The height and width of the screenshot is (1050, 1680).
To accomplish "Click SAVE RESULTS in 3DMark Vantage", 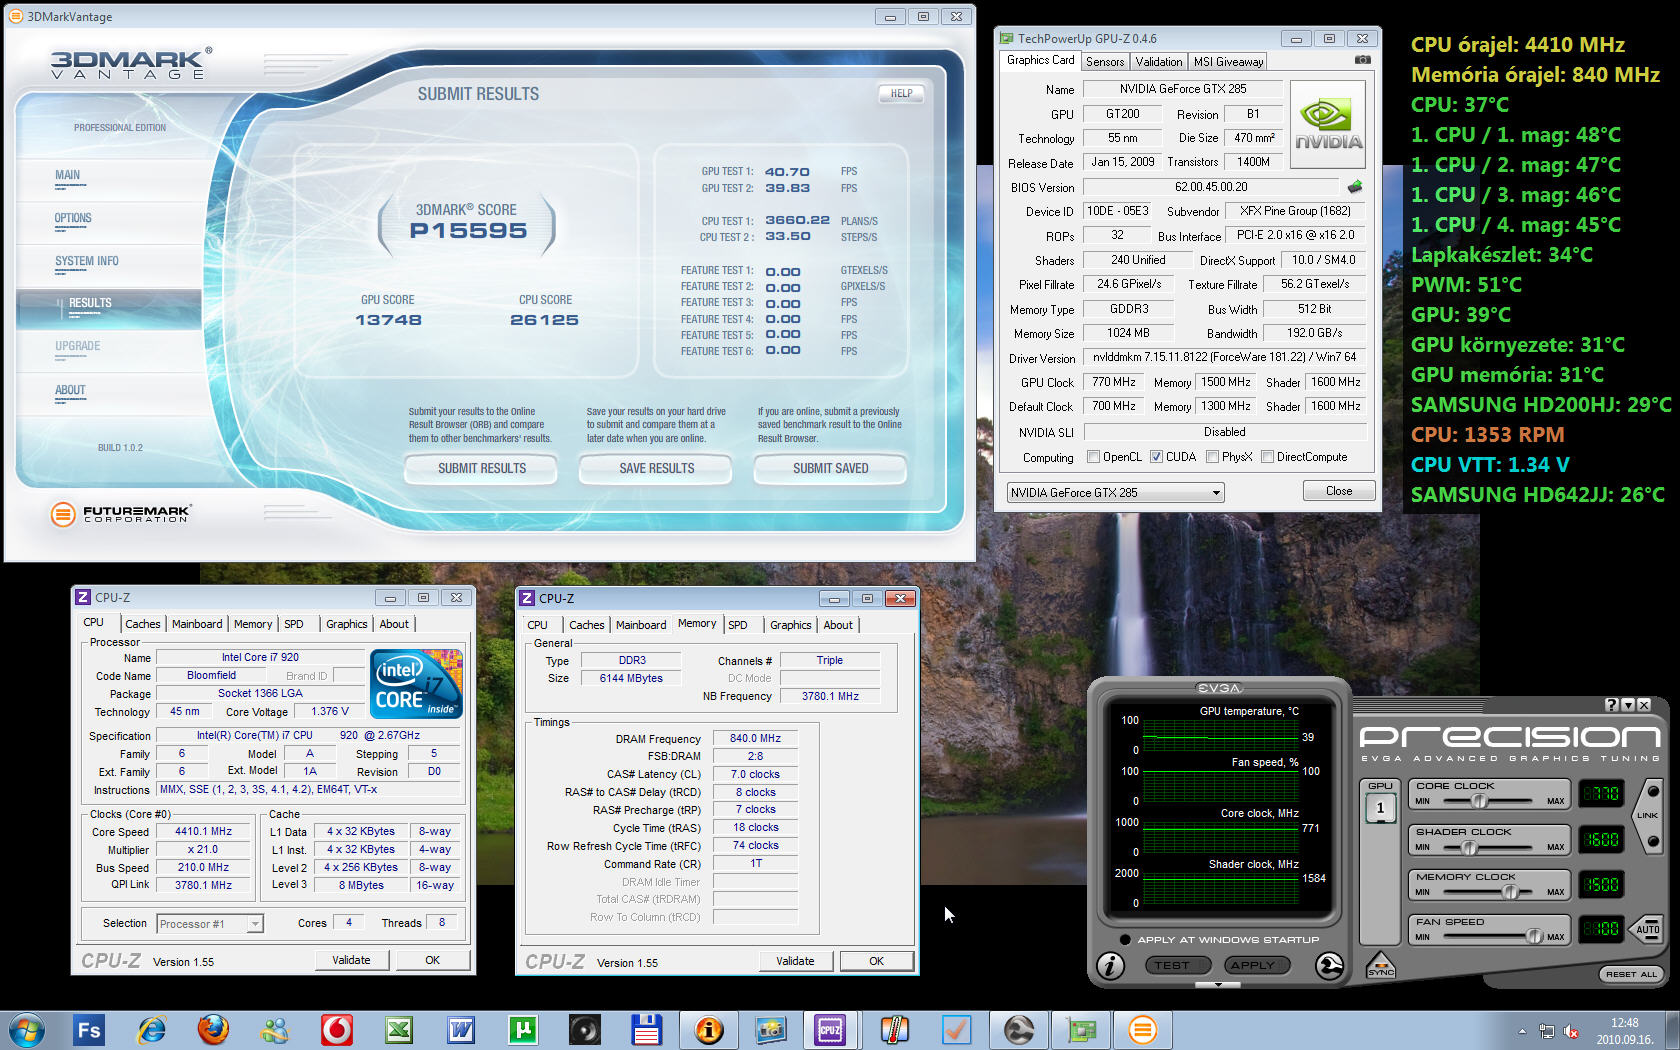I will pos(656,468).
